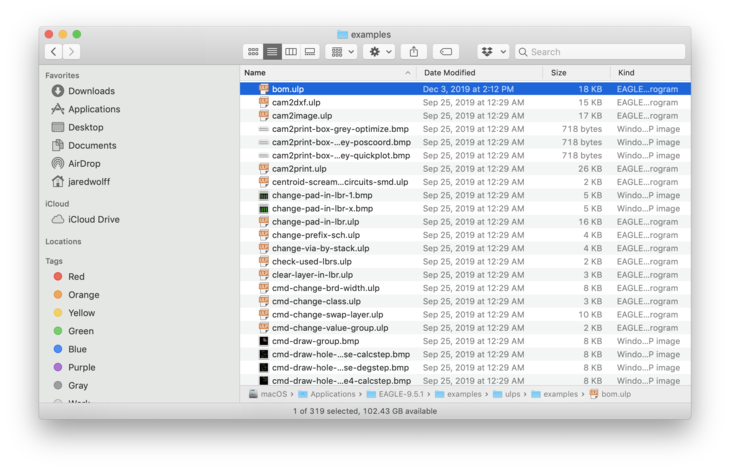Image resolution: width=730 pixels, height=471 pixels.
Task: Select file cmd-draw-hole-...se-degstep.bmp
Action: [465, 368]
